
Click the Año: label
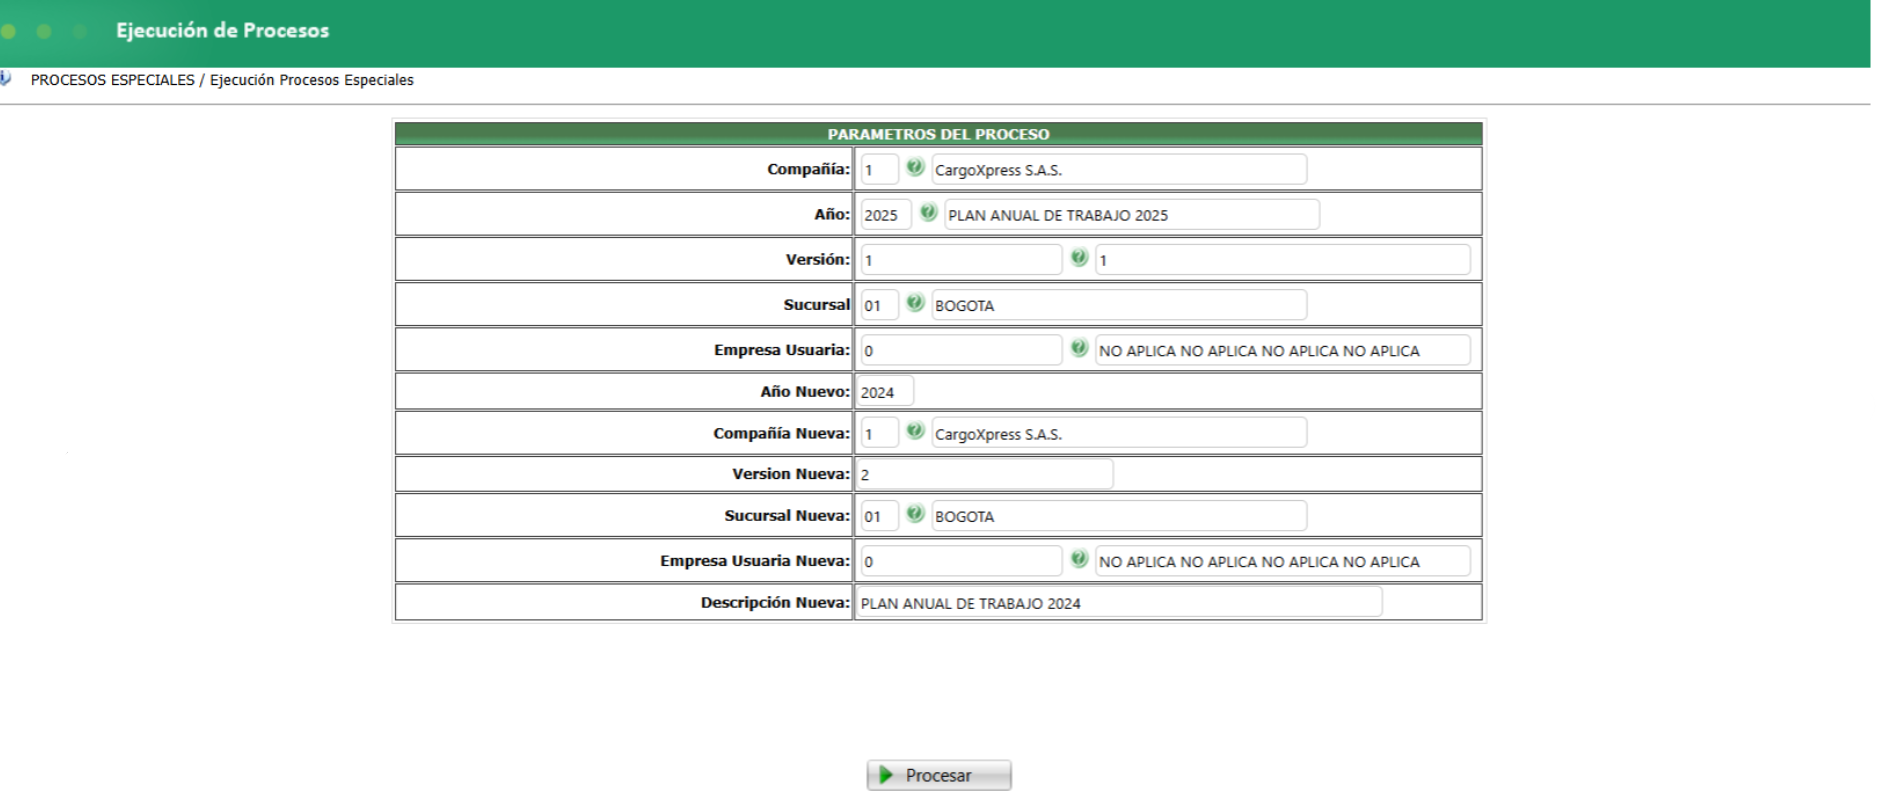click(x=832, y=214)
